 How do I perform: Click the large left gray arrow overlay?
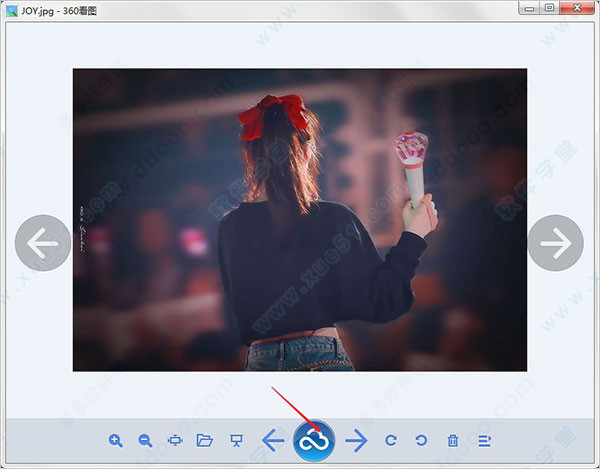tap(43, 243)
